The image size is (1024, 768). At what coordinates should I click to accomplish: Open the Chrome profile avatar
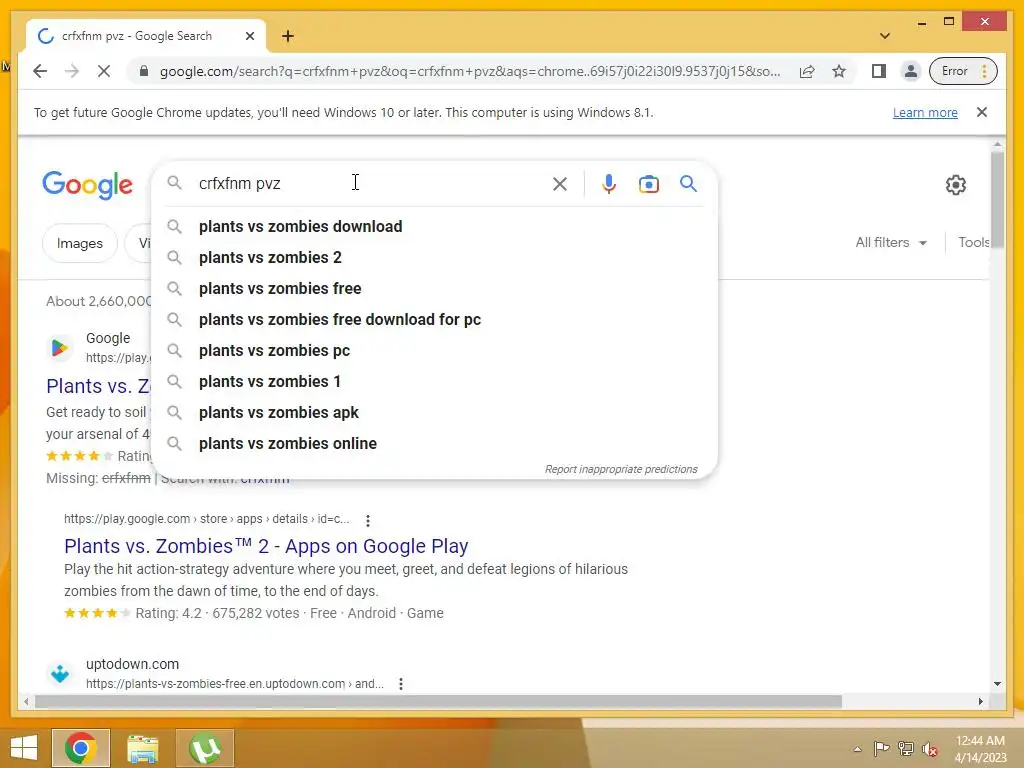tap(910, 71)
